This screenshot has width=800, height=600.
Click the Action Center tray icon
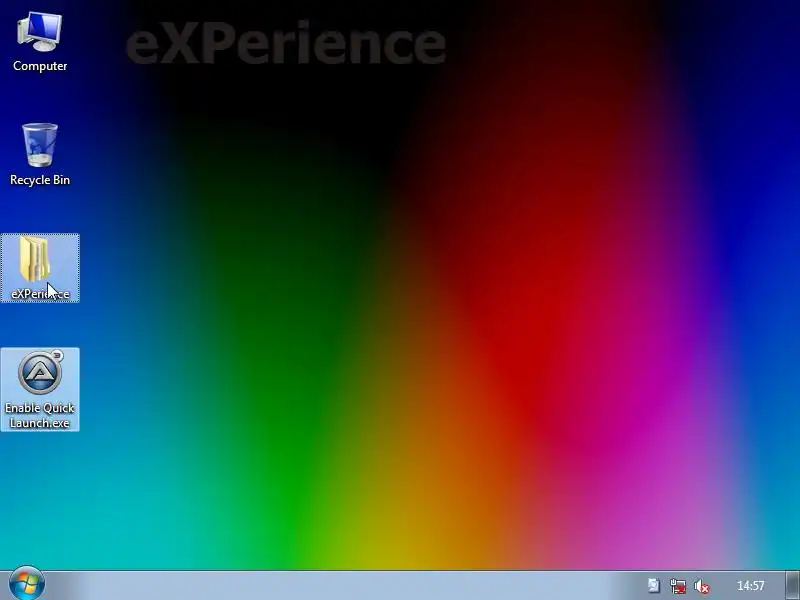point(654,586)
